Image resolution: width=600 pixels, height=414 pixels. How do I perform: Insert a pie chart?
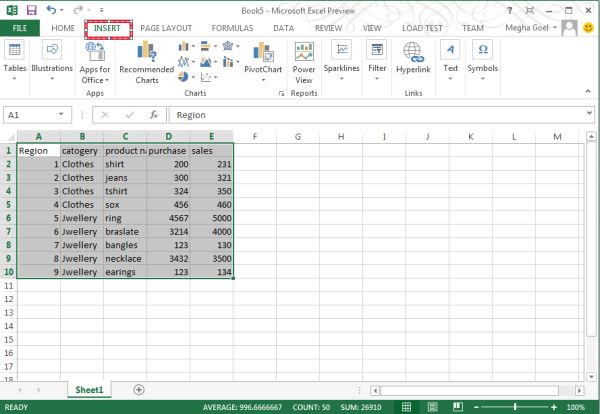(x=183, y=77)
